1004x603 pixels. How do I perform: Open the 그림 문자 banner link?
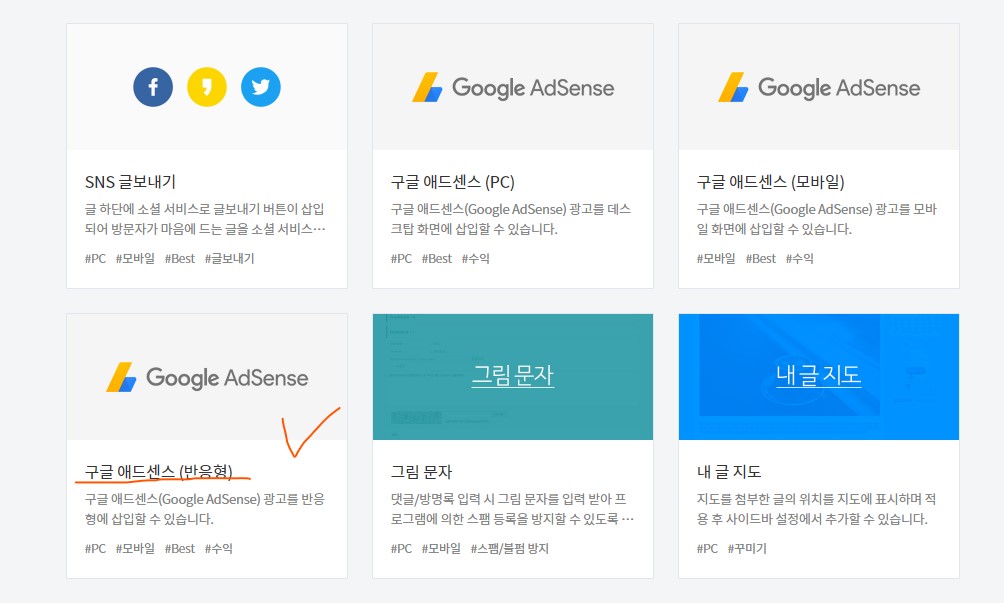point(513,375)
